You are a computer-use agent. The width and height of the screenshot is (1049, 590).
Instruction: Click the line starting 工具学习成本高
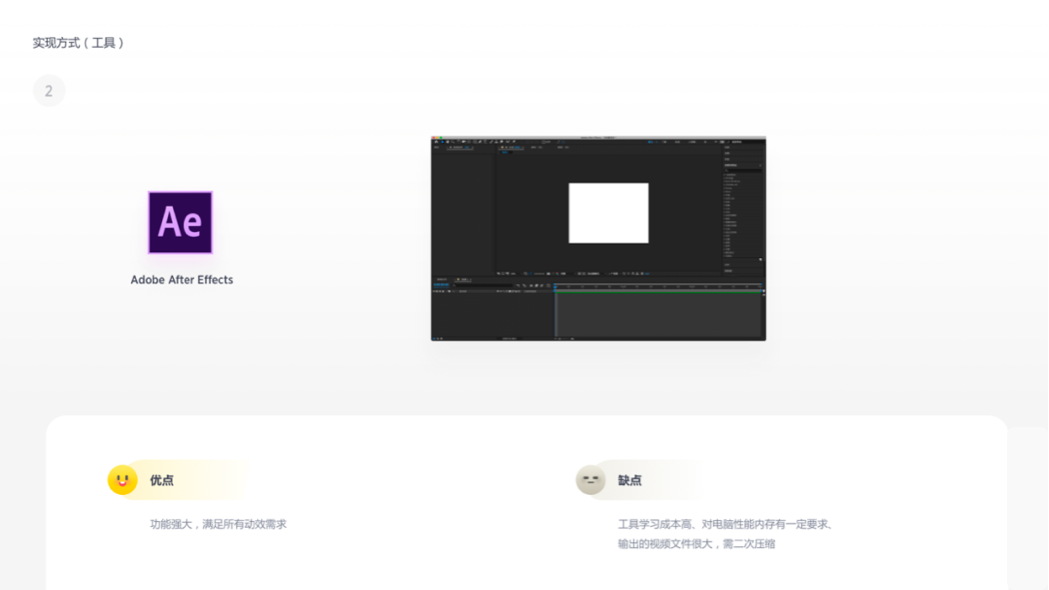click(725, 524)
